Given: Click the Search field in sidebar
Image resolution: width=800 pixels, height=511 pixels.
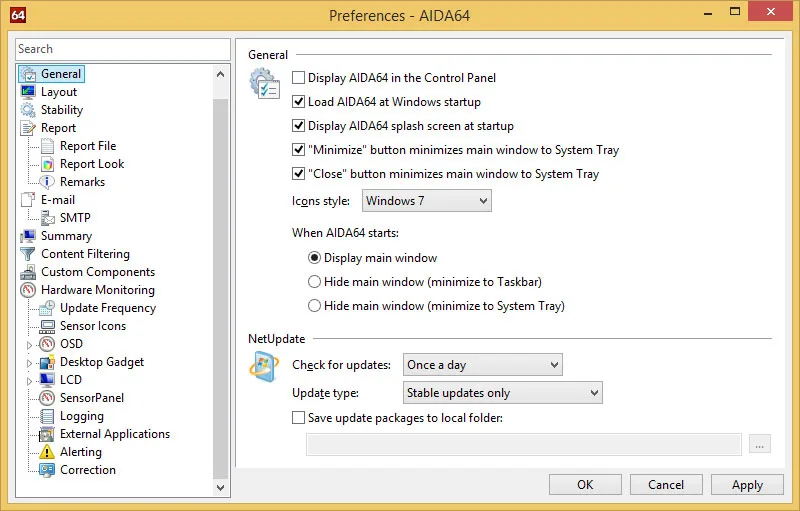Looking at the screenshot, I should [122, 49].
